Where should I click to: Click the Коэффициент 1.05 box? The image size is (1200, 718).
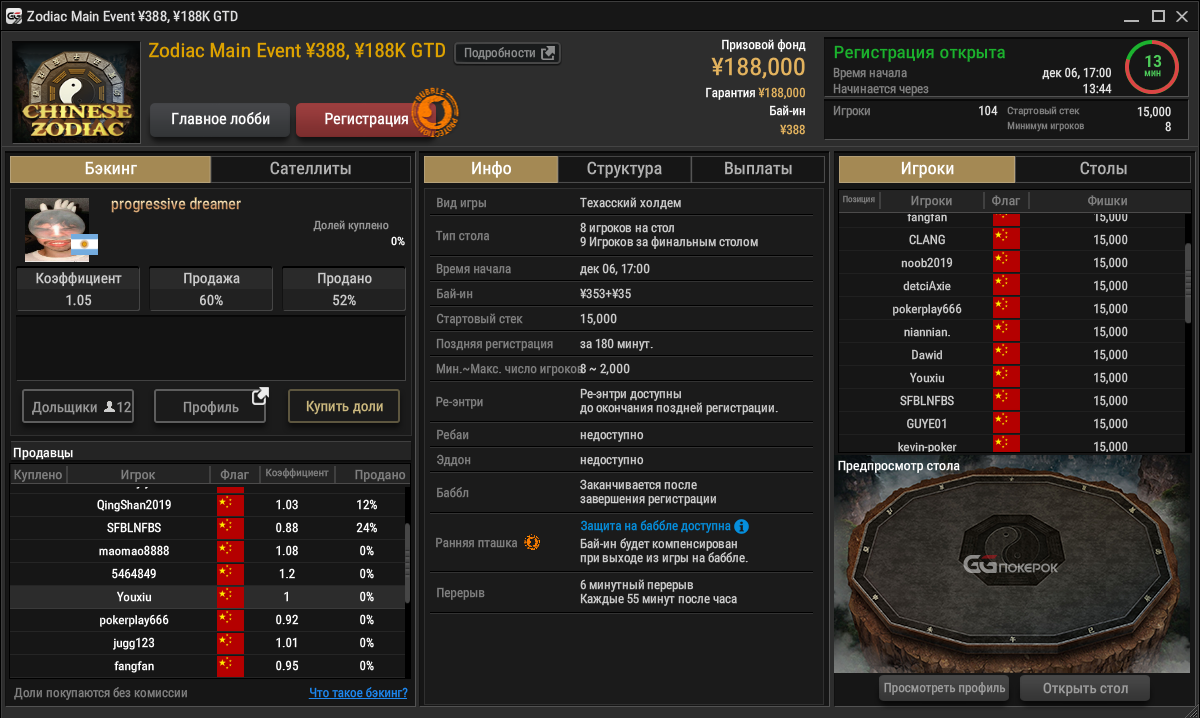coord(78,289)
